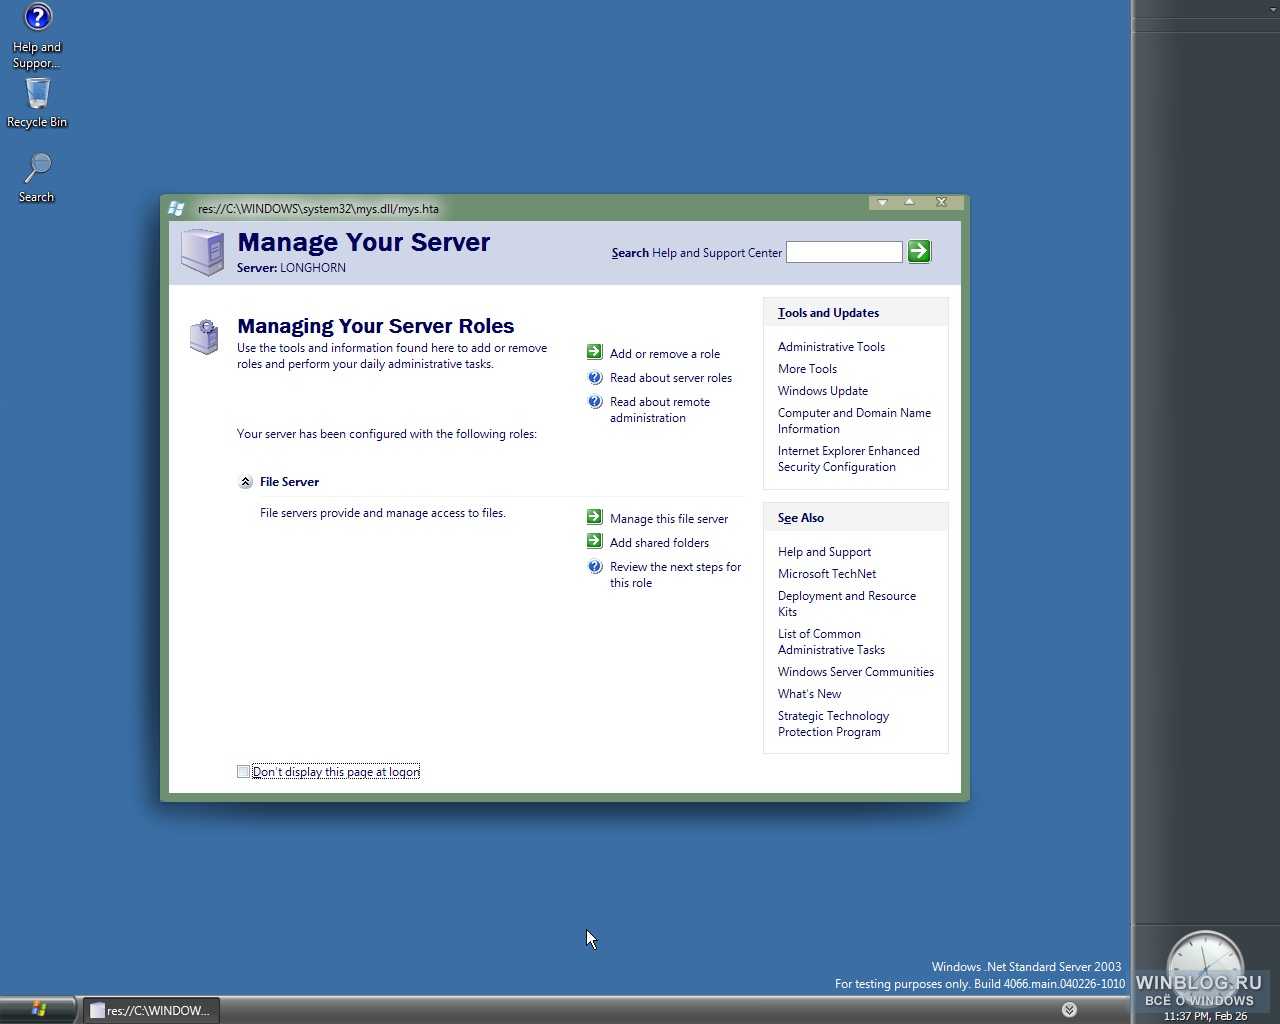The image size is (1280, 1024).
Task: Open More Tools link
Action: pos(807,369)
